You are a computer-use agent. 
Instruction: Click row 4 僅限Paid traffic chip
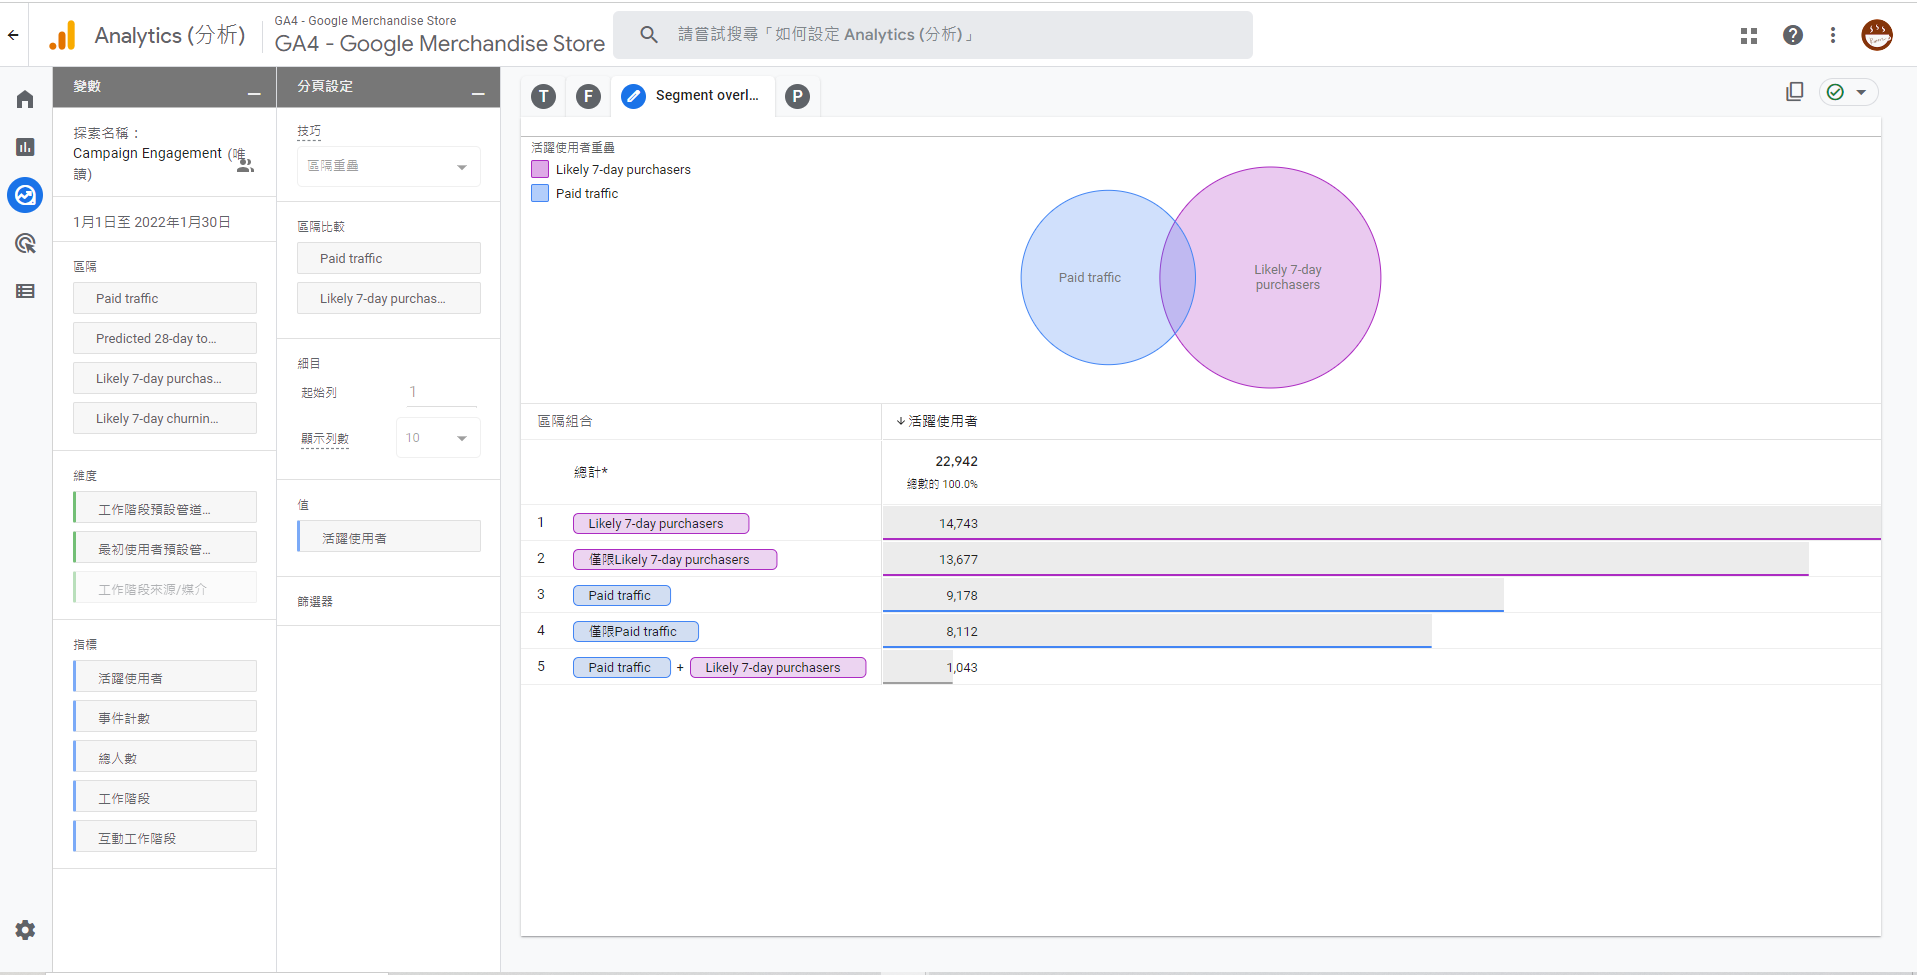coord(636,631)
